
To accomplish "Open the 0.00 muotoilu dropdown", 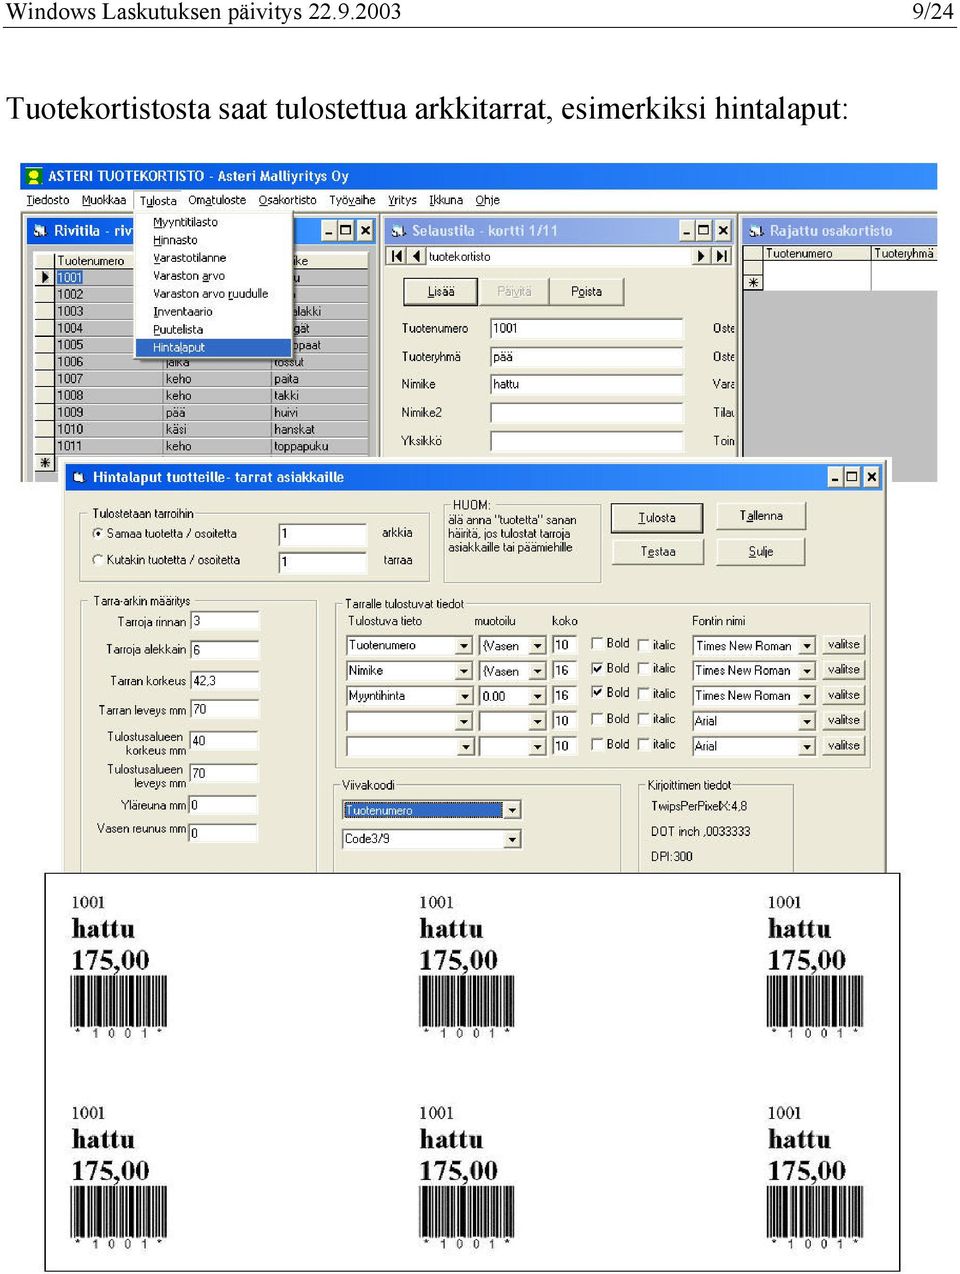I will click(x=537, y=696).
